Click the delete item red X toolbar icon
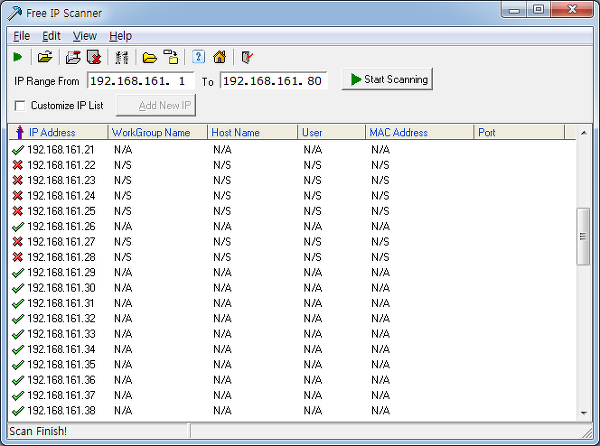Image resolution: width=600 pixels, height=446 pixels. (94, 57)
